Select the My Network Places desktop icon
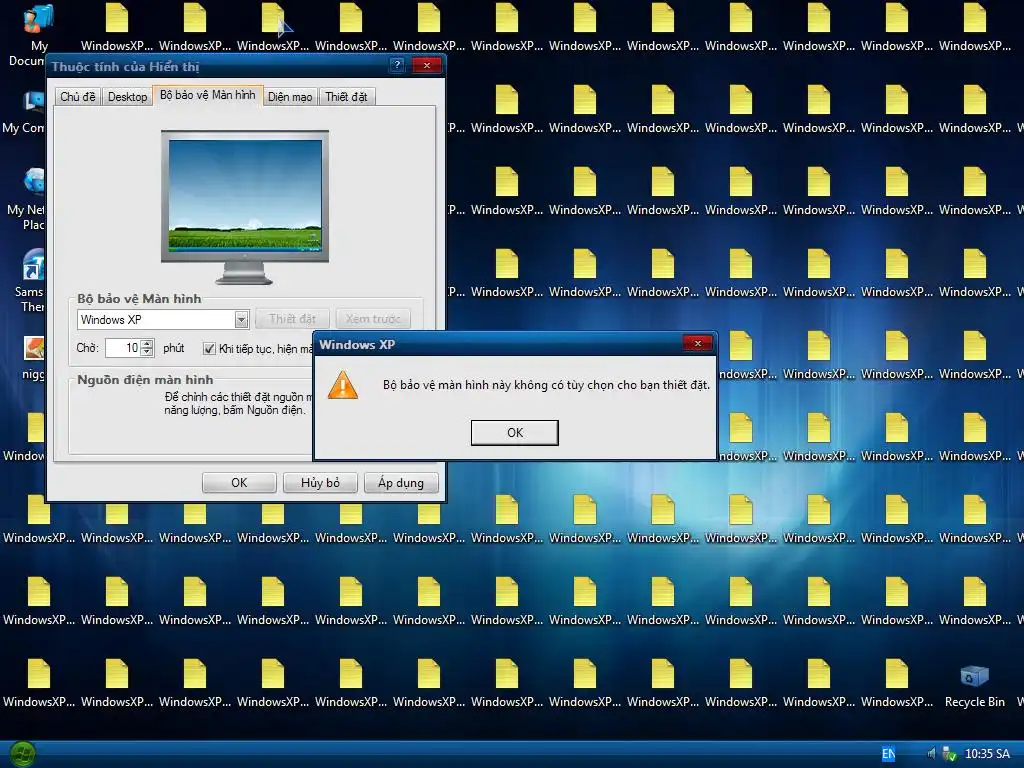This screenshot has width=1024, height=768. 27,199
